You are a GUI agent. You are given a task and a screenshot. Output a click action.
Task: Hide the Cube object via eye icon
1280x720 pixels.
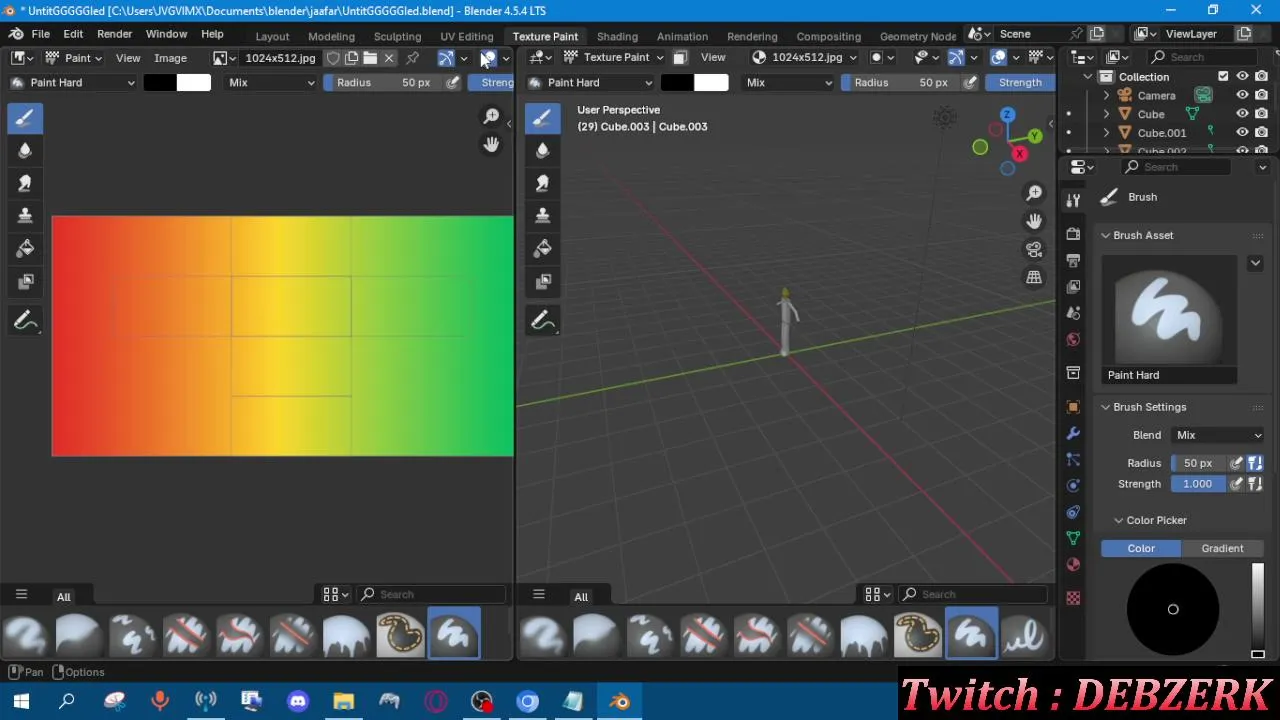pos(1242,114)
